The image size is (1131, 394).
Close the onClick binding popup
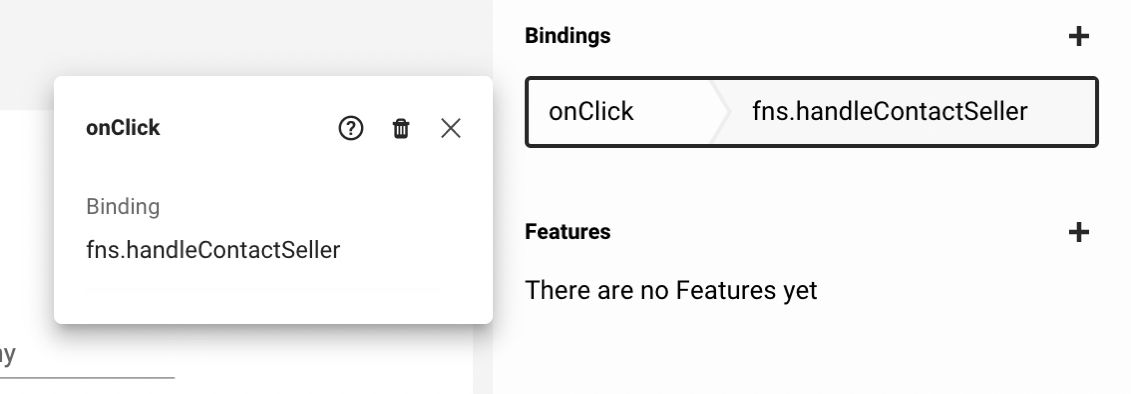coord(451,128)
